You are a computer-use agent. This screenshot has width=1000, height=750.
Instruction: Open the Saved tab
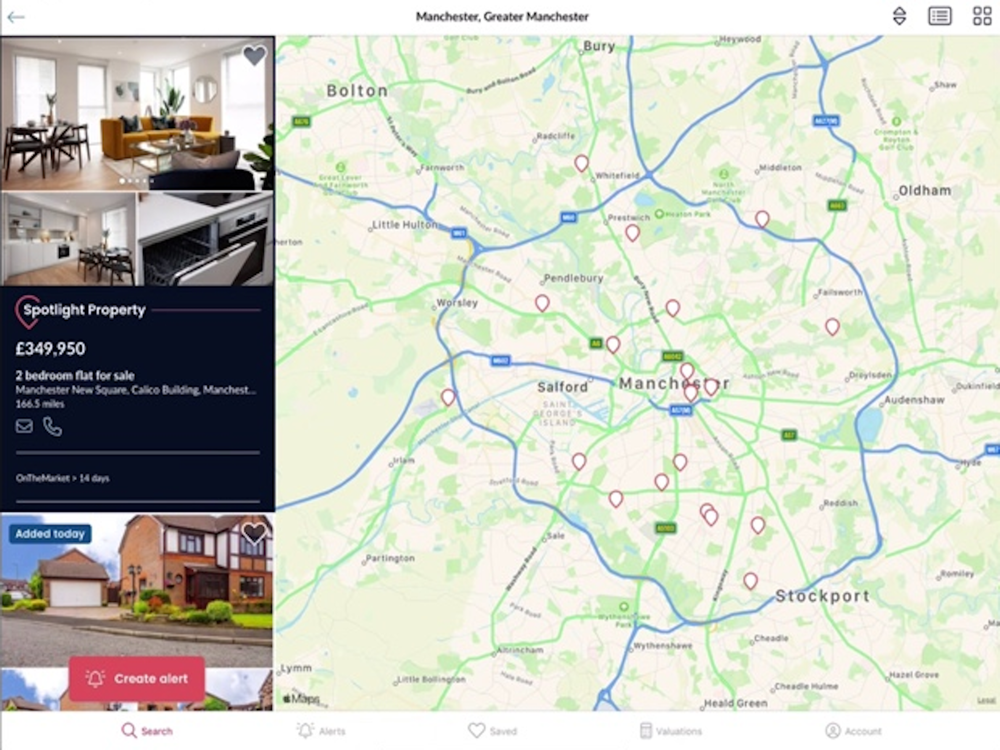pos(492,731)
